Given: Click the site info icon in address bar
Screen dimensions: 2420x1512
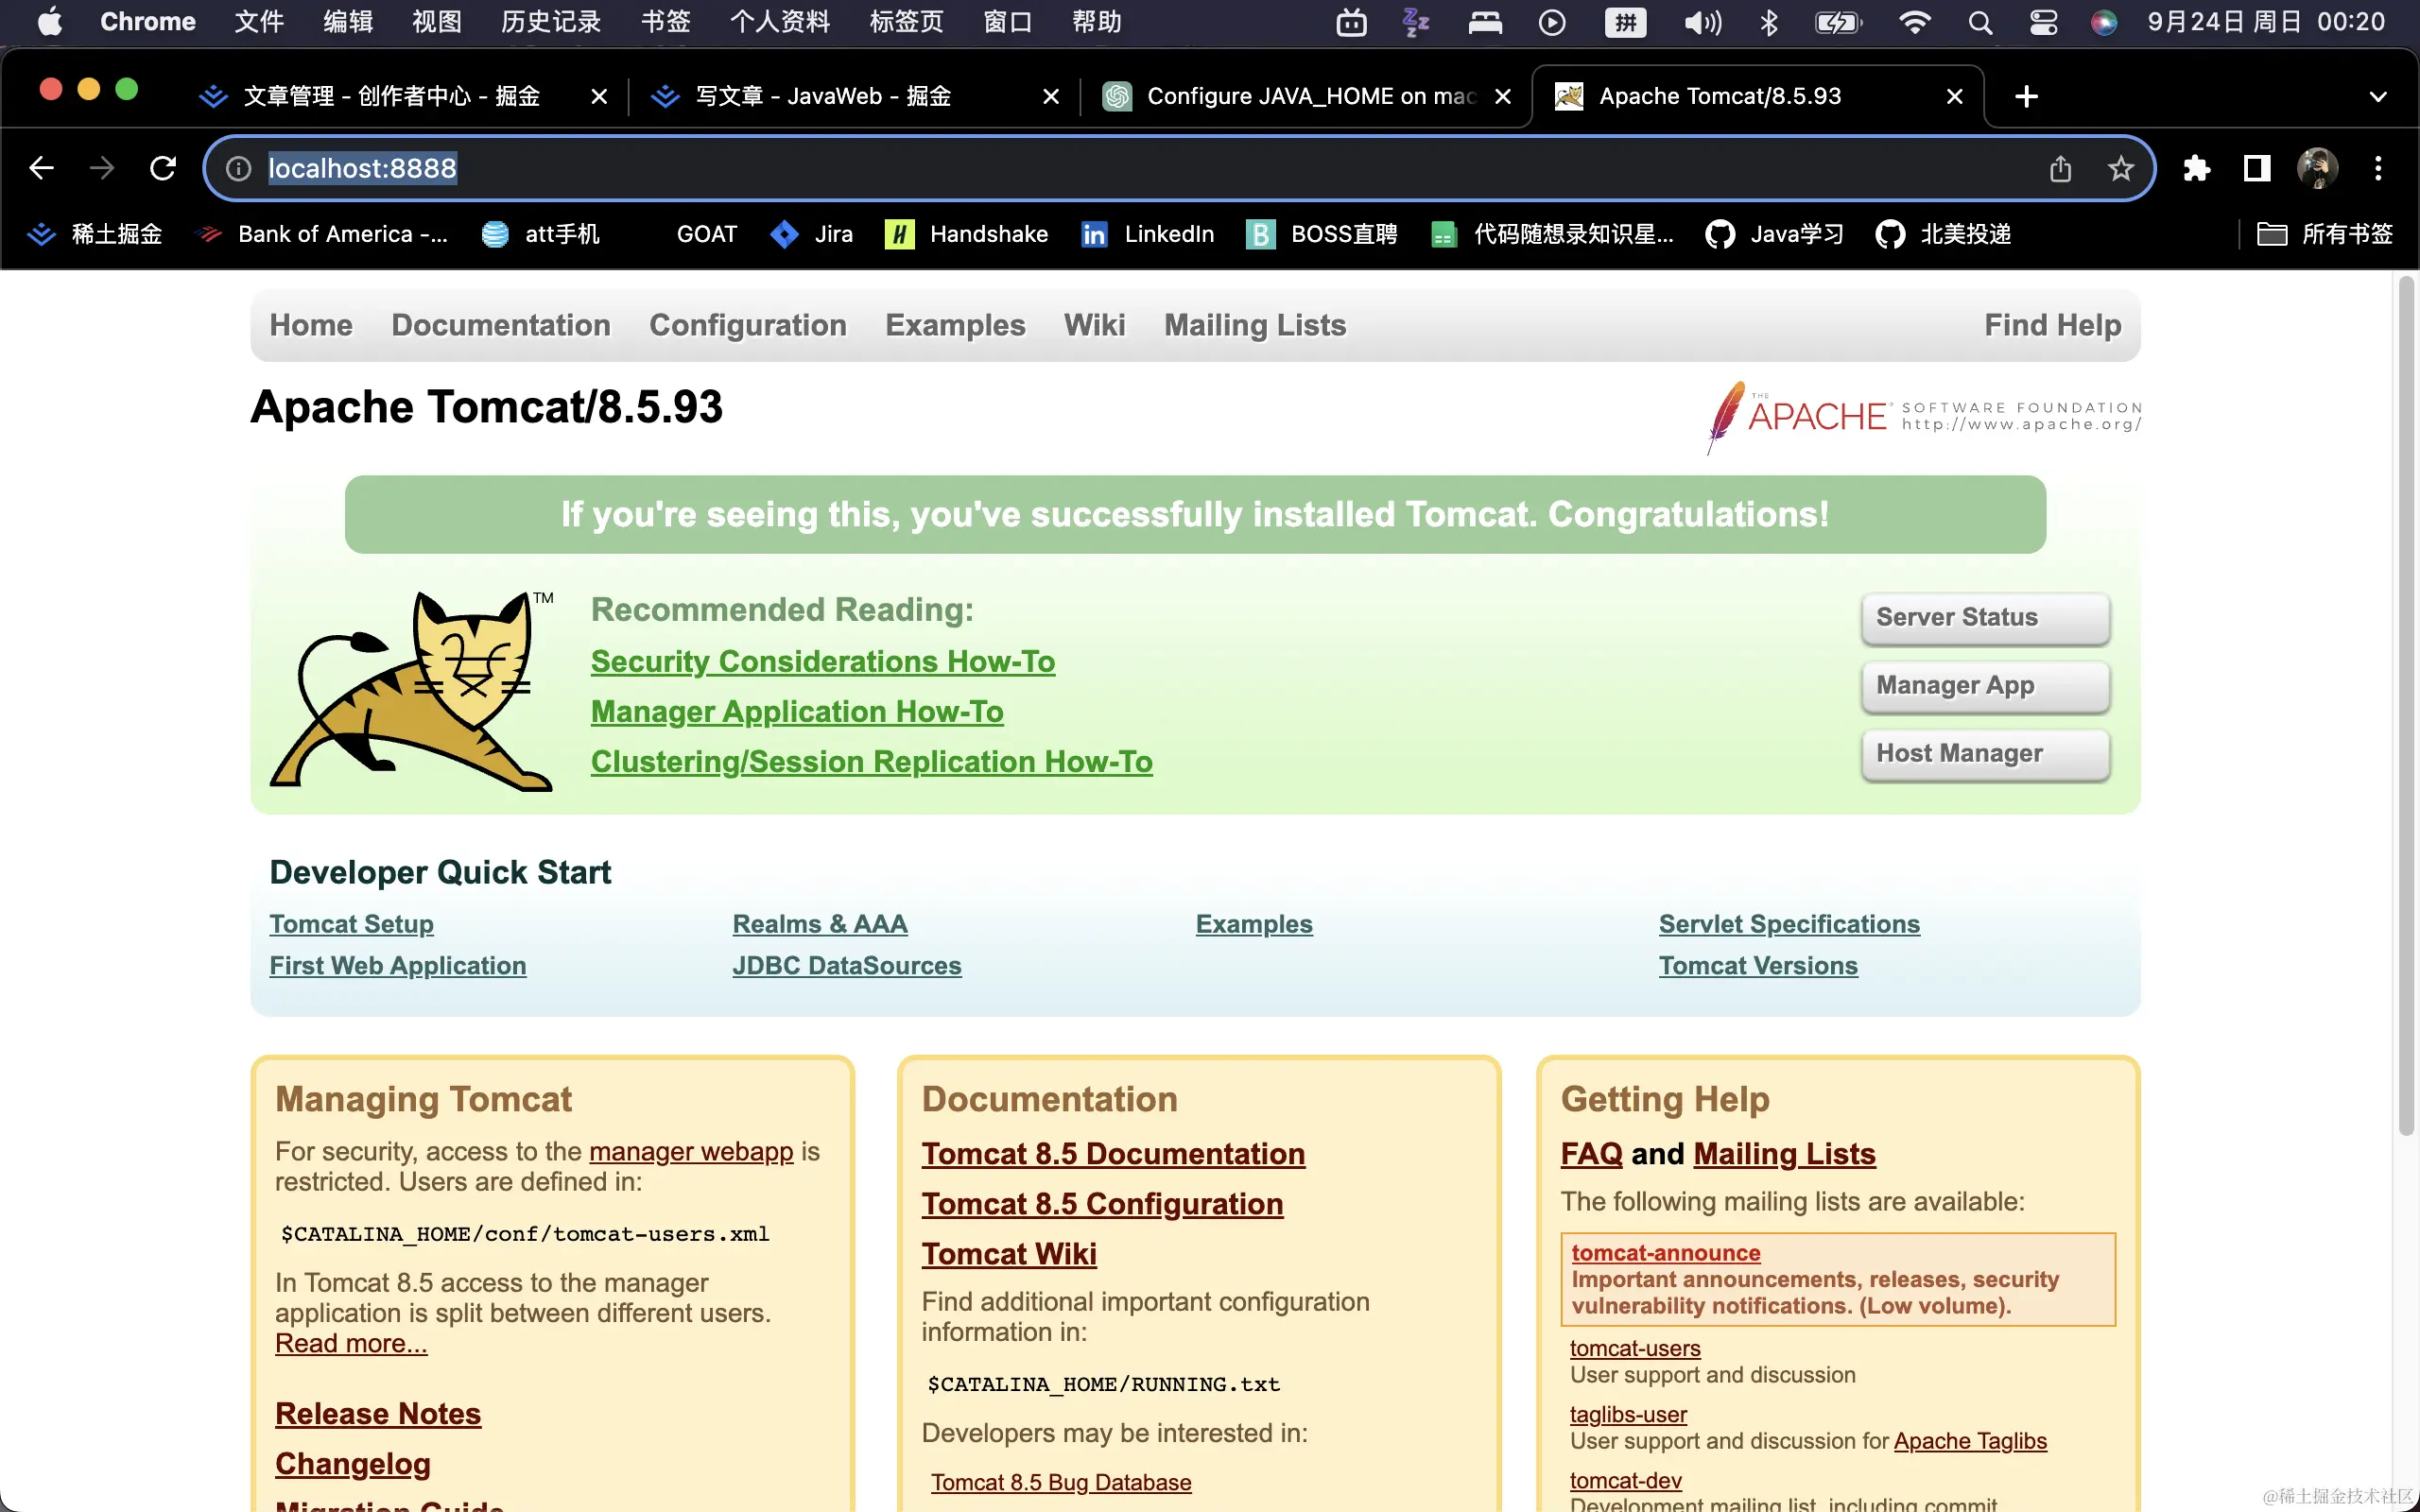Looking at the screenshot, I should (x=238, y=168).
